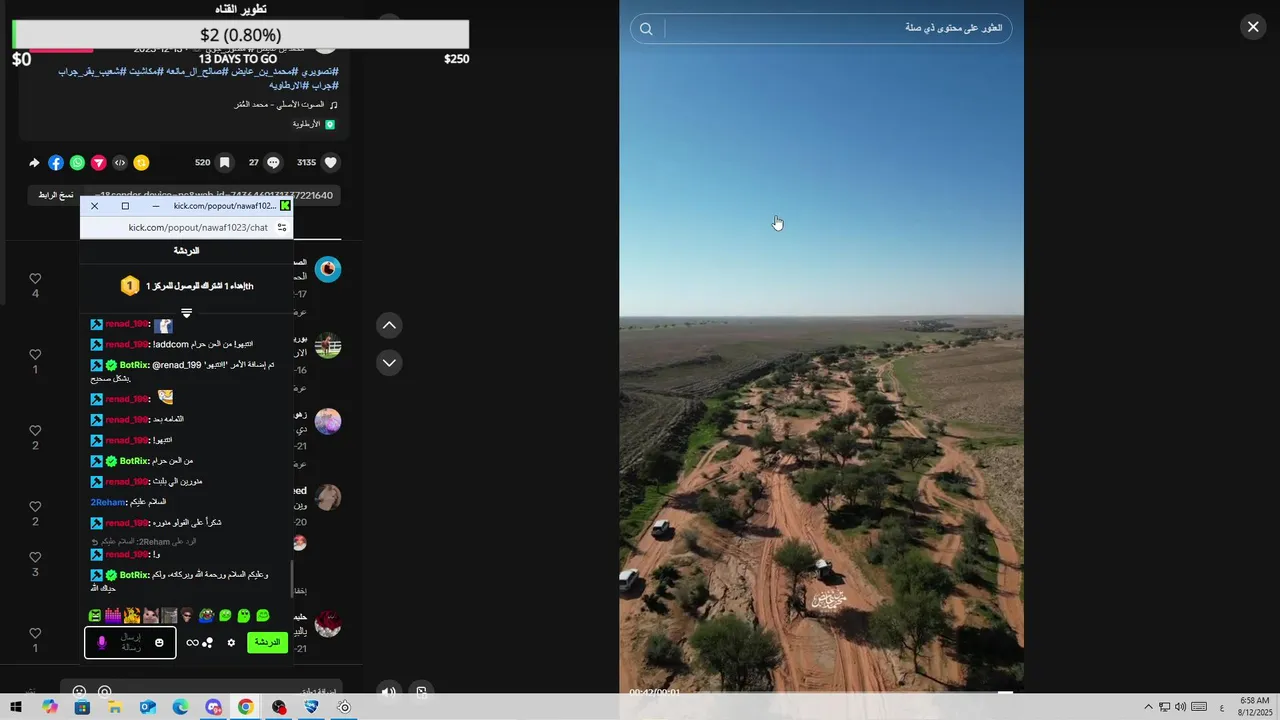Screen dimensions: 1280x720
Task: Click the system tray volume icon
Action: tap(1180, 707)
